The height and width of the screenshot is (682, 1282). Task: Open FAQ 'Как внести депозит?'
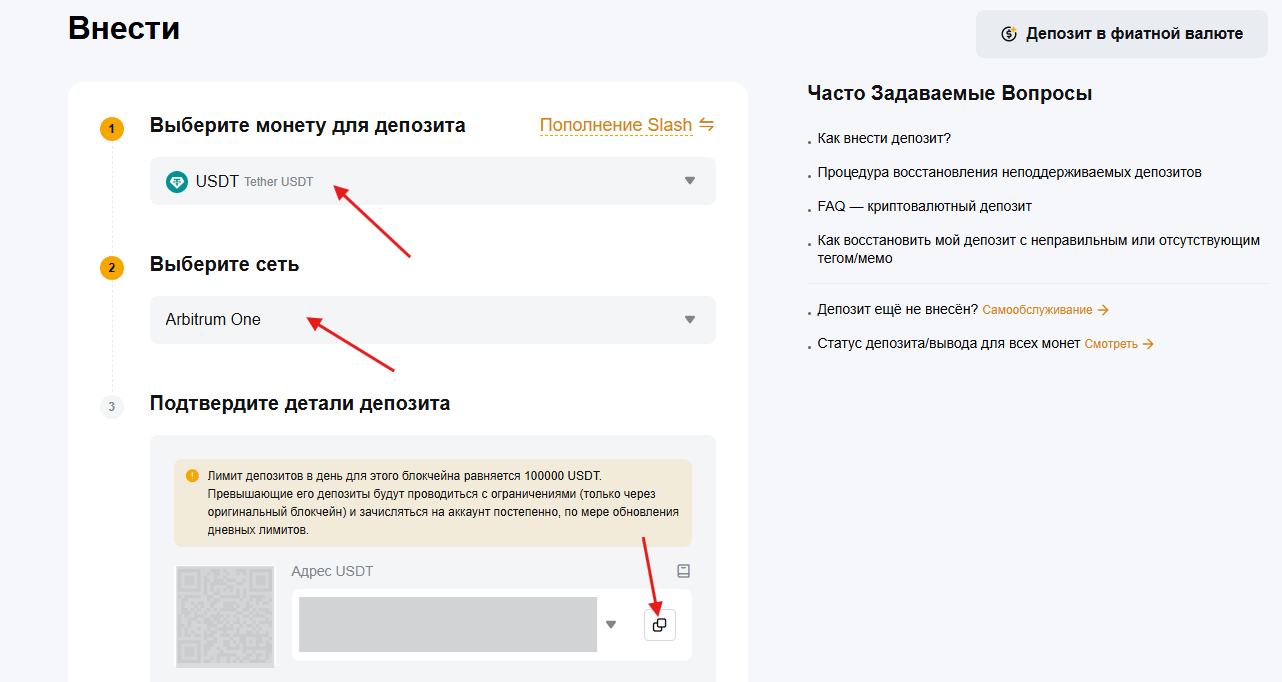(x=884, y=138)
